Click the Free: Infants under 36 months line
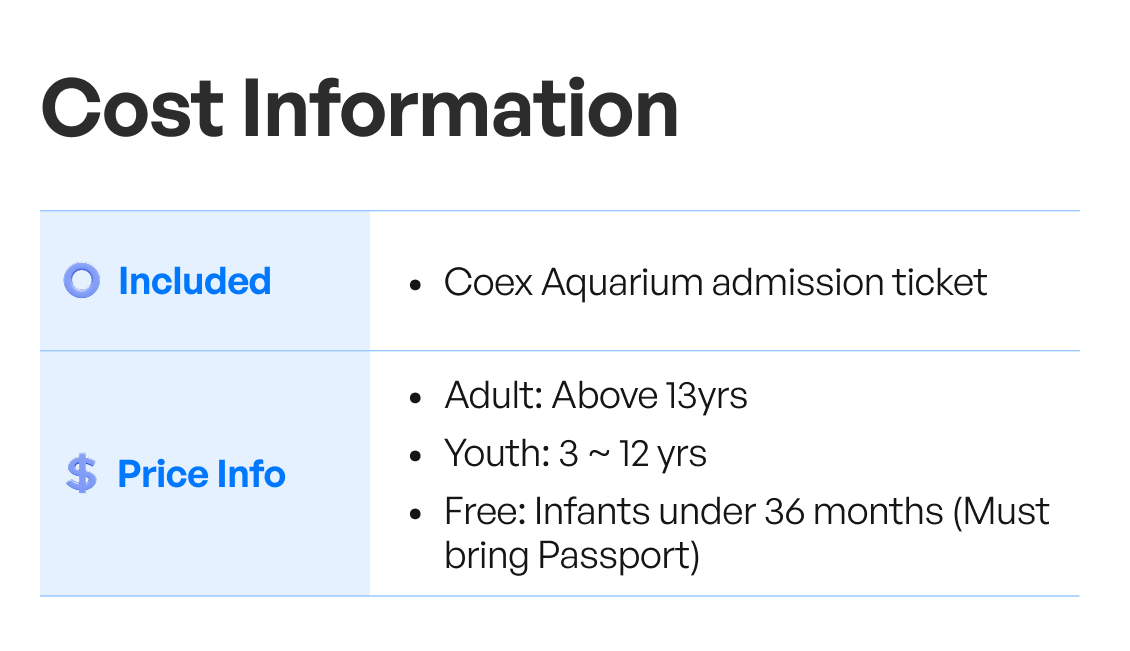The height and width of the screenshot is (651, 1130). point(747,512)
